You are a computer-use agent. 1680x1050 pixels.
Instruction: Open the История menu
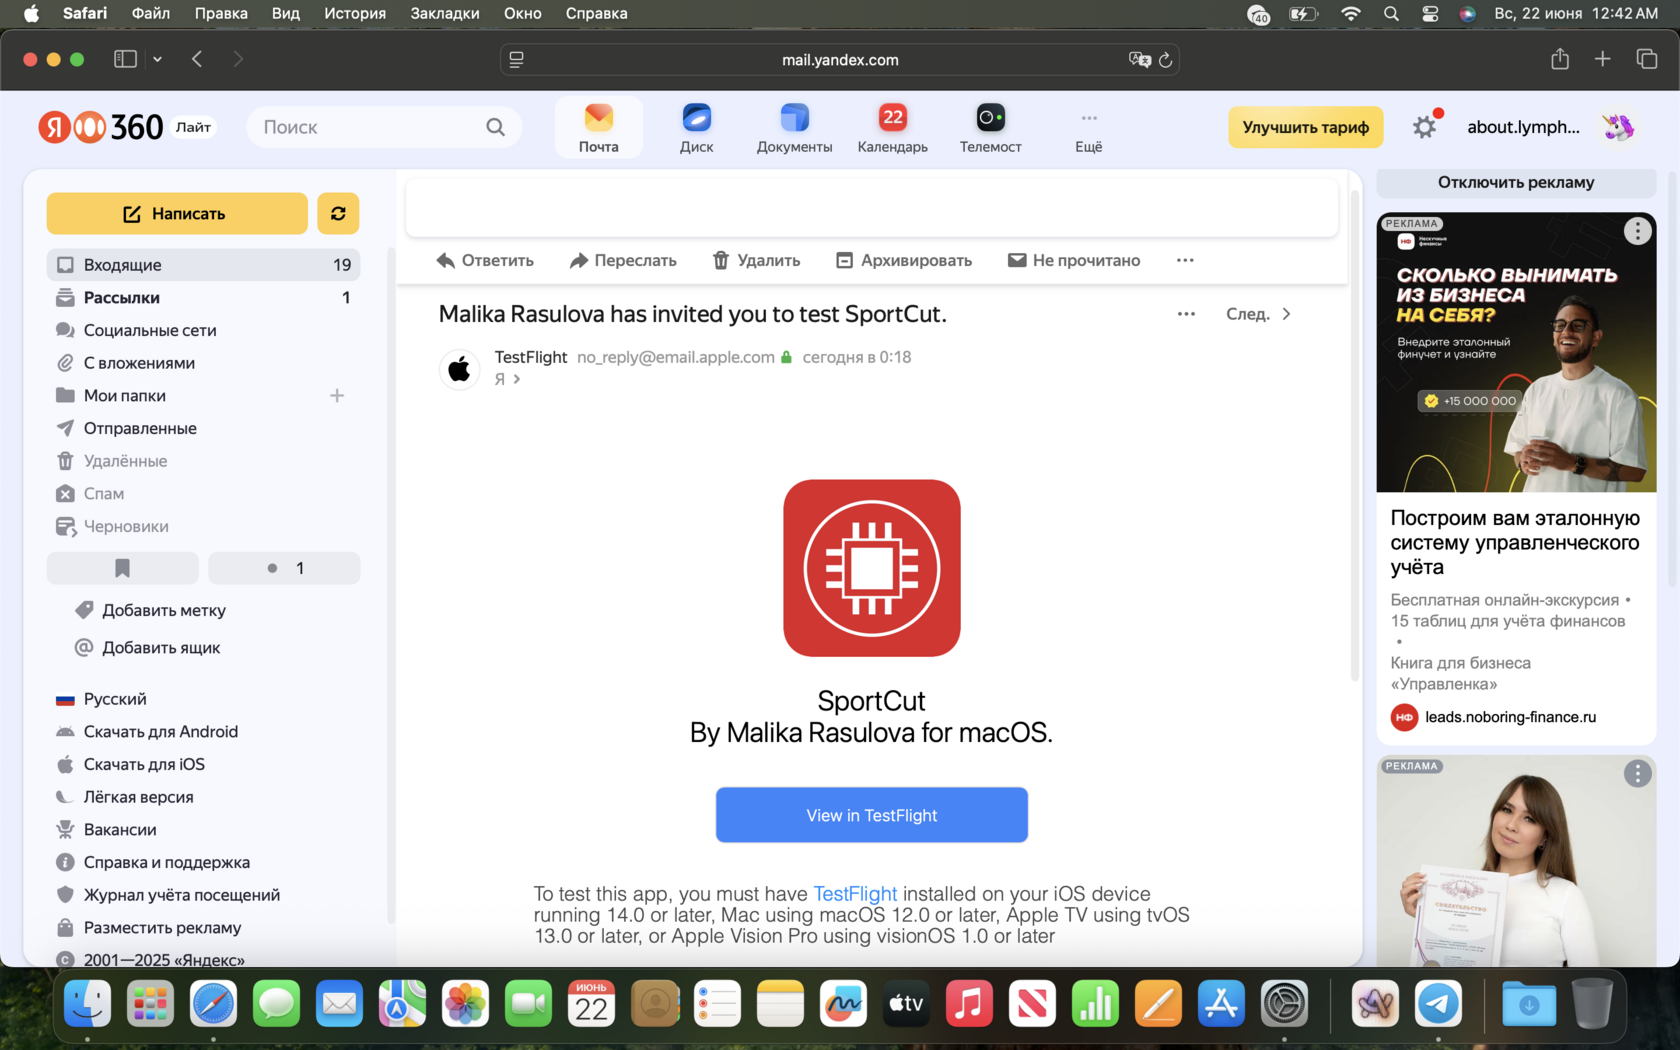(355, 13)
